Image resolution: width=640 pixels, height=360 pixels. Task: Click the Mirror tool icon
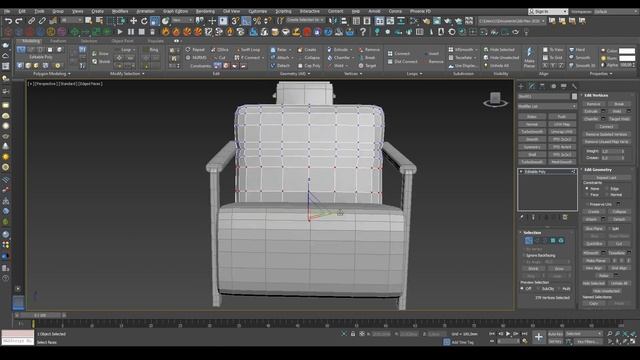pyautogui.click(x=333, y=21)
